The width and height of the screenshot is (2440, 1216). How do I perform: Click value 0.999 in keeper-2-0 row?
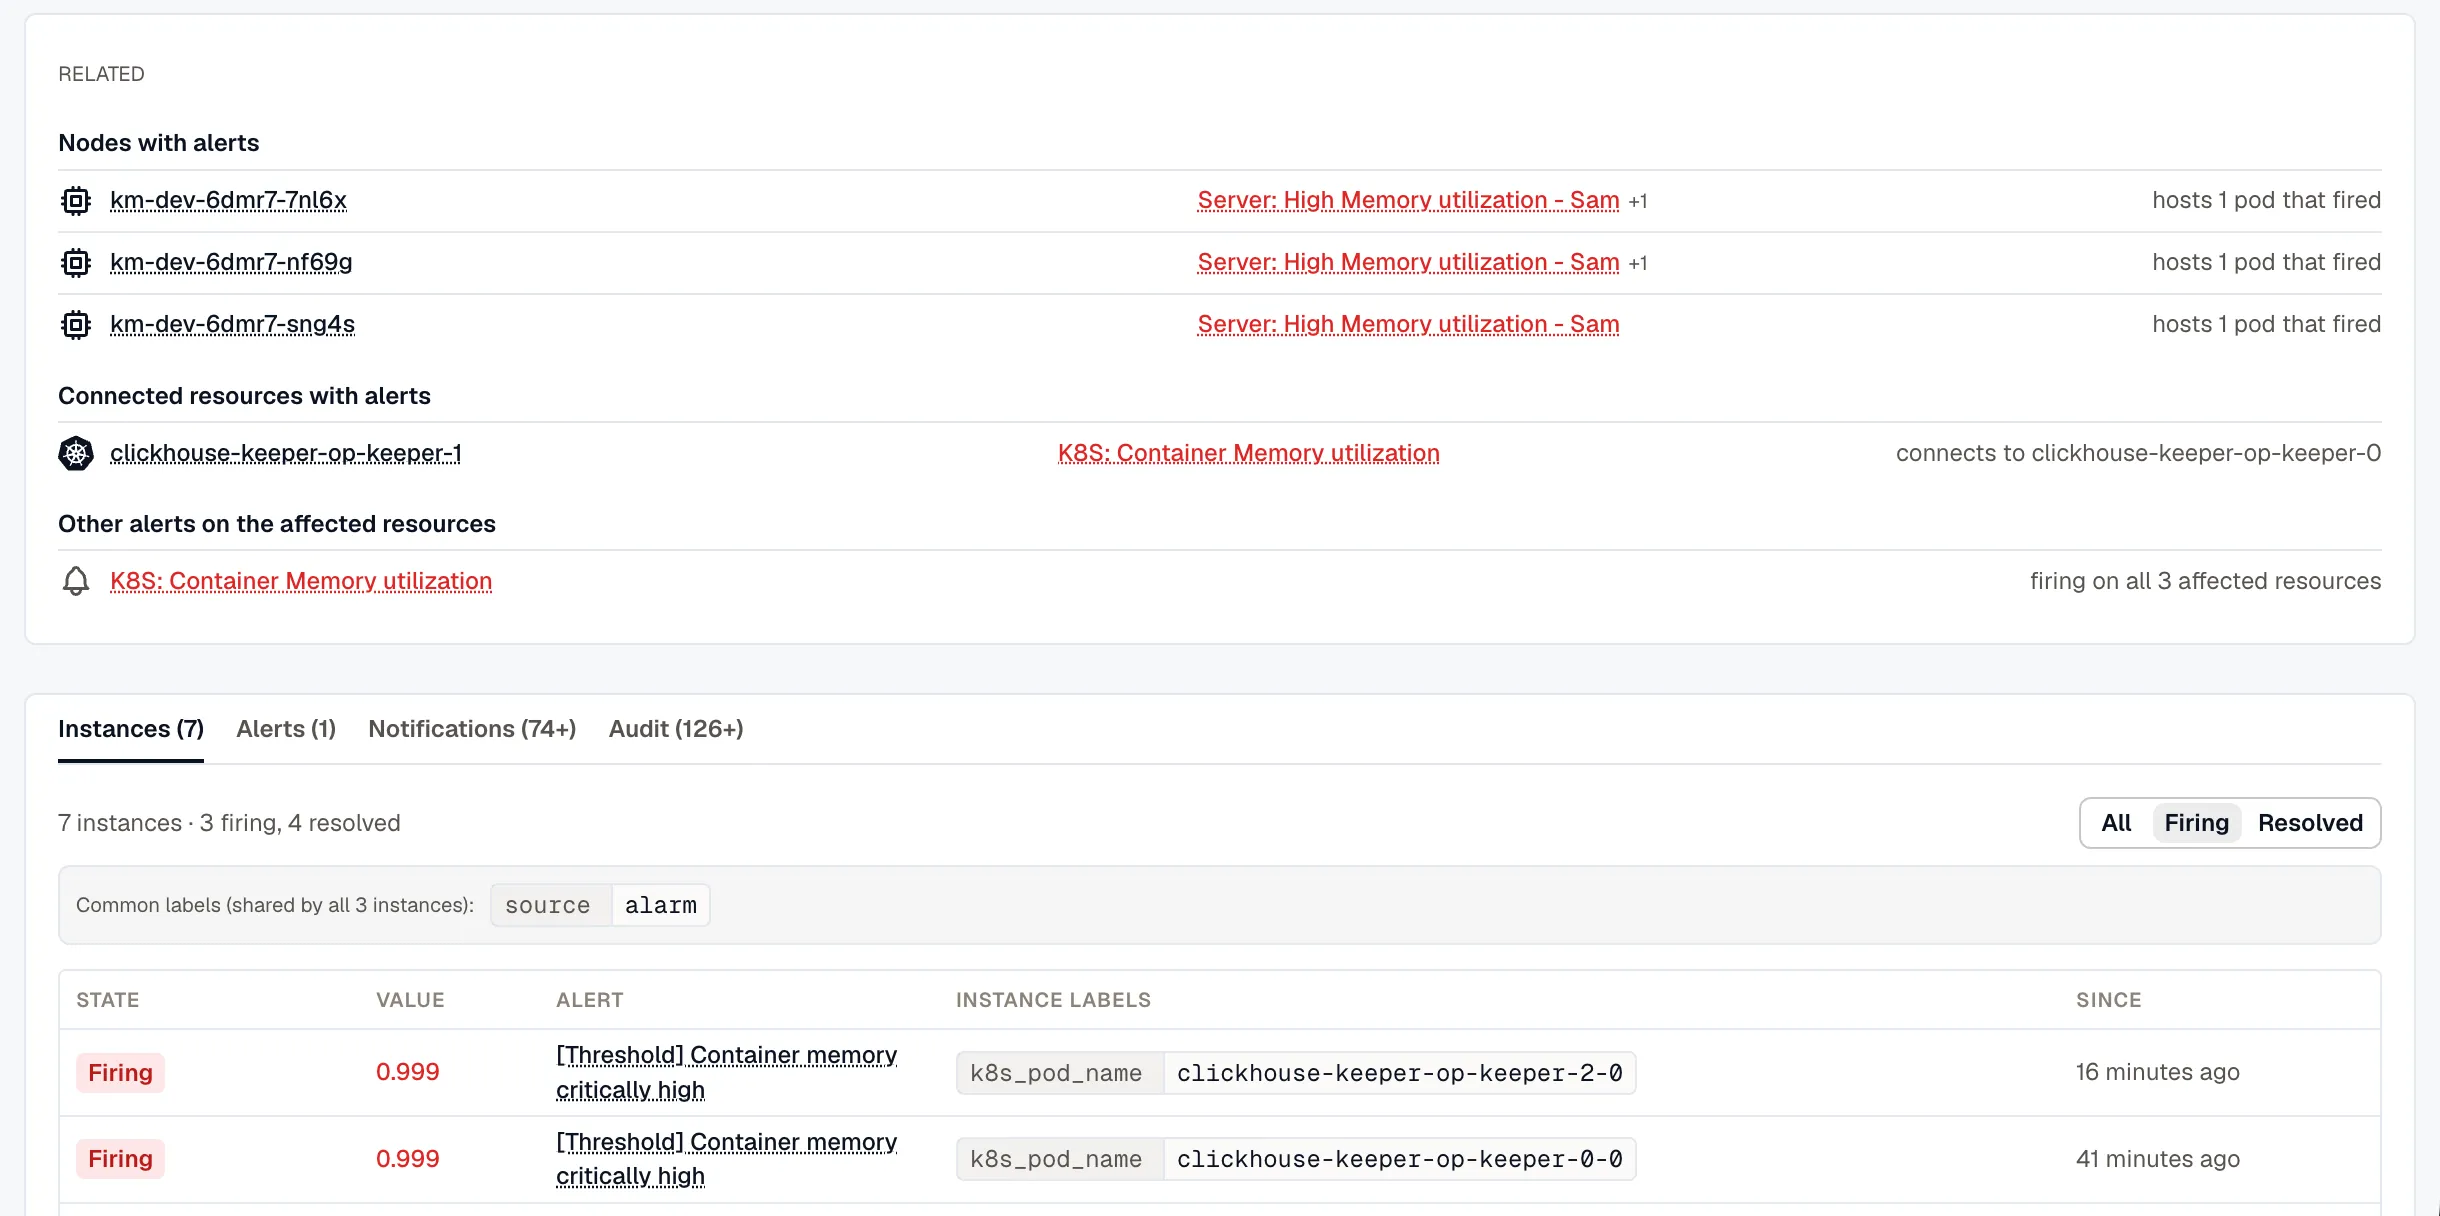(x=408, y=1072)
